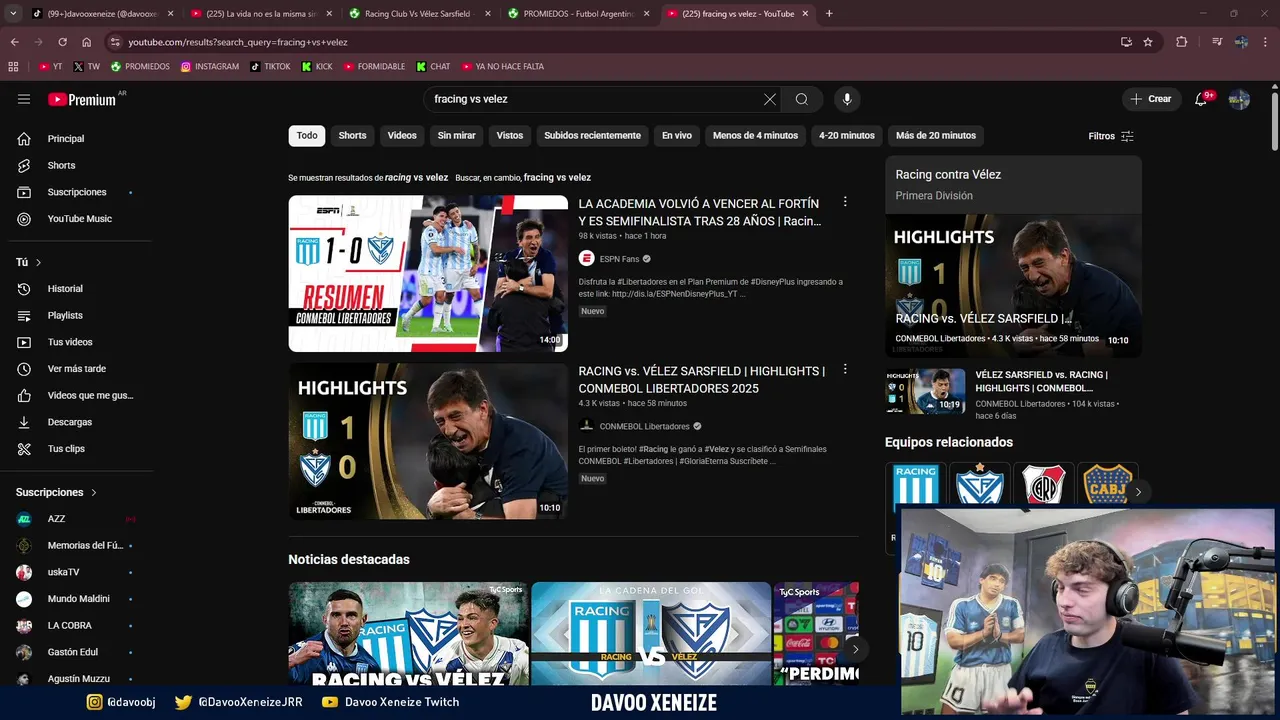Select the Videos filter chip
The height and width of the screenshot is (720, 1280).
coord(402,136)
